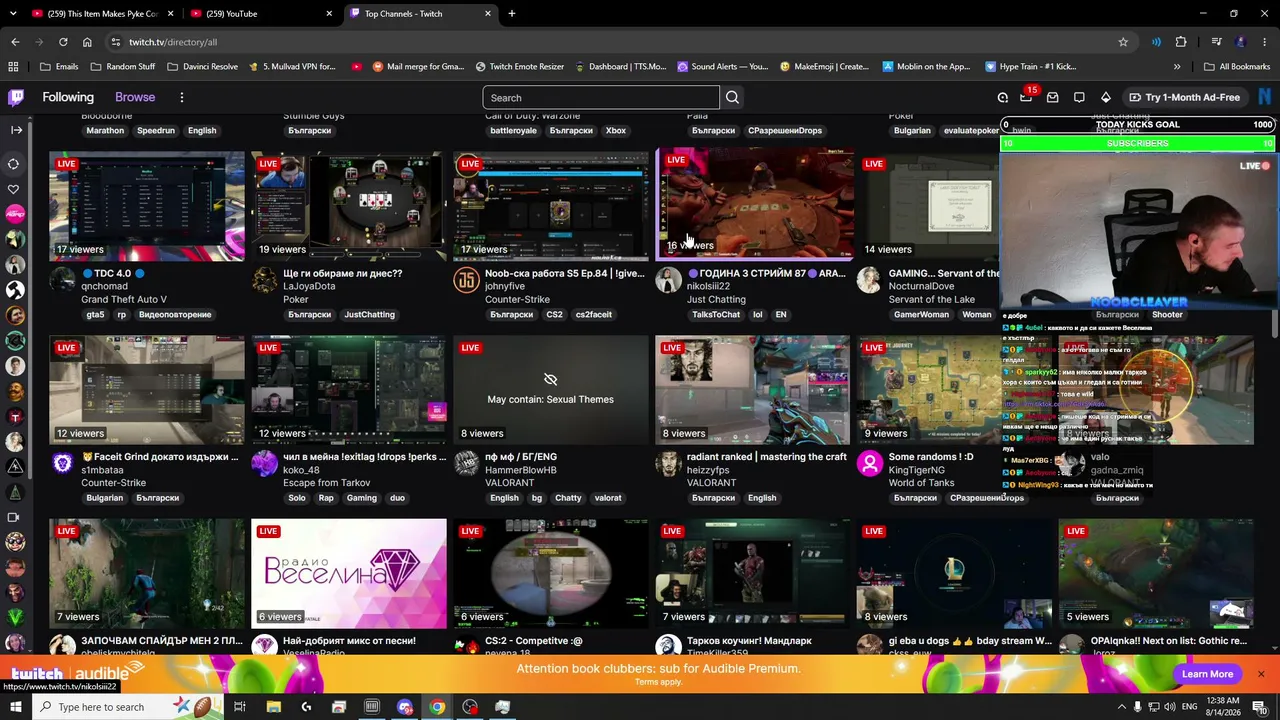Show hidden bookmarks overflow chevron

tap(1177, 67)
